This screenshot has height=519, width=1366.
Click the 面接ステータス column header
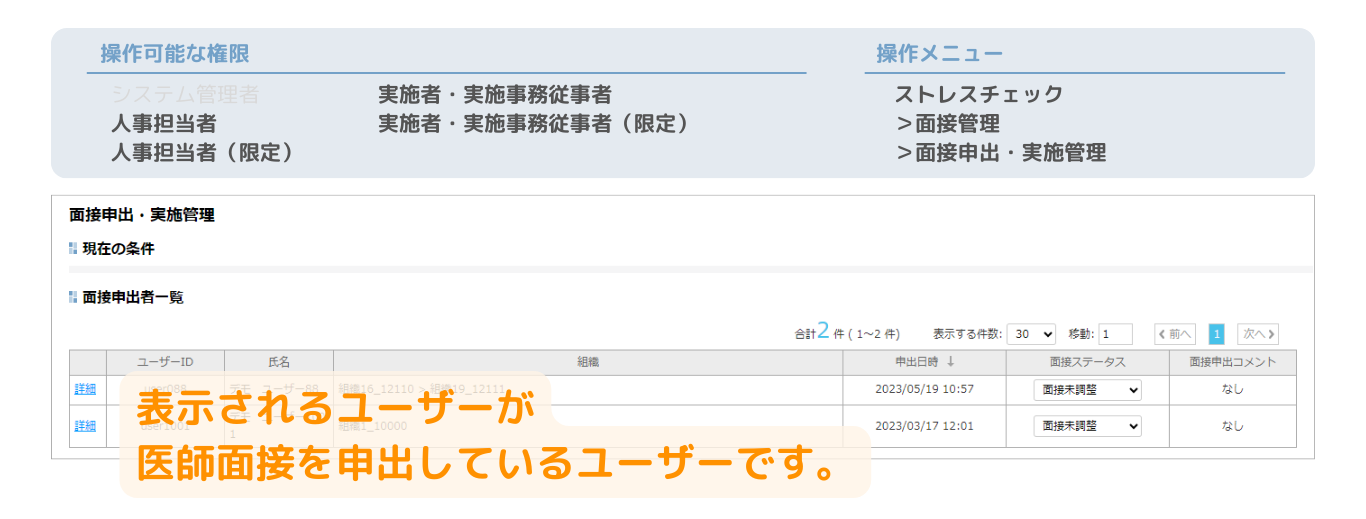click(1087, 362)
